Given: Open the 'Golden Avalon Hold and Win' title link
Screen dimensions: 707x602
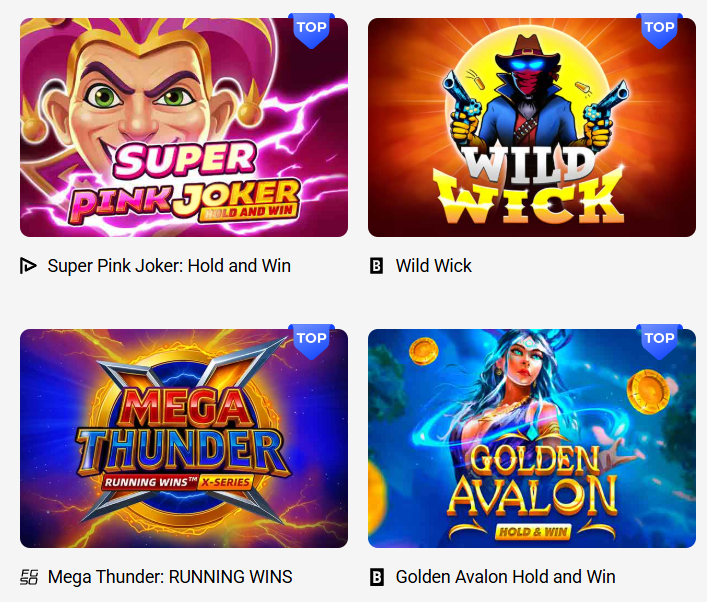Looking at the screenshot, I should 505,577.
